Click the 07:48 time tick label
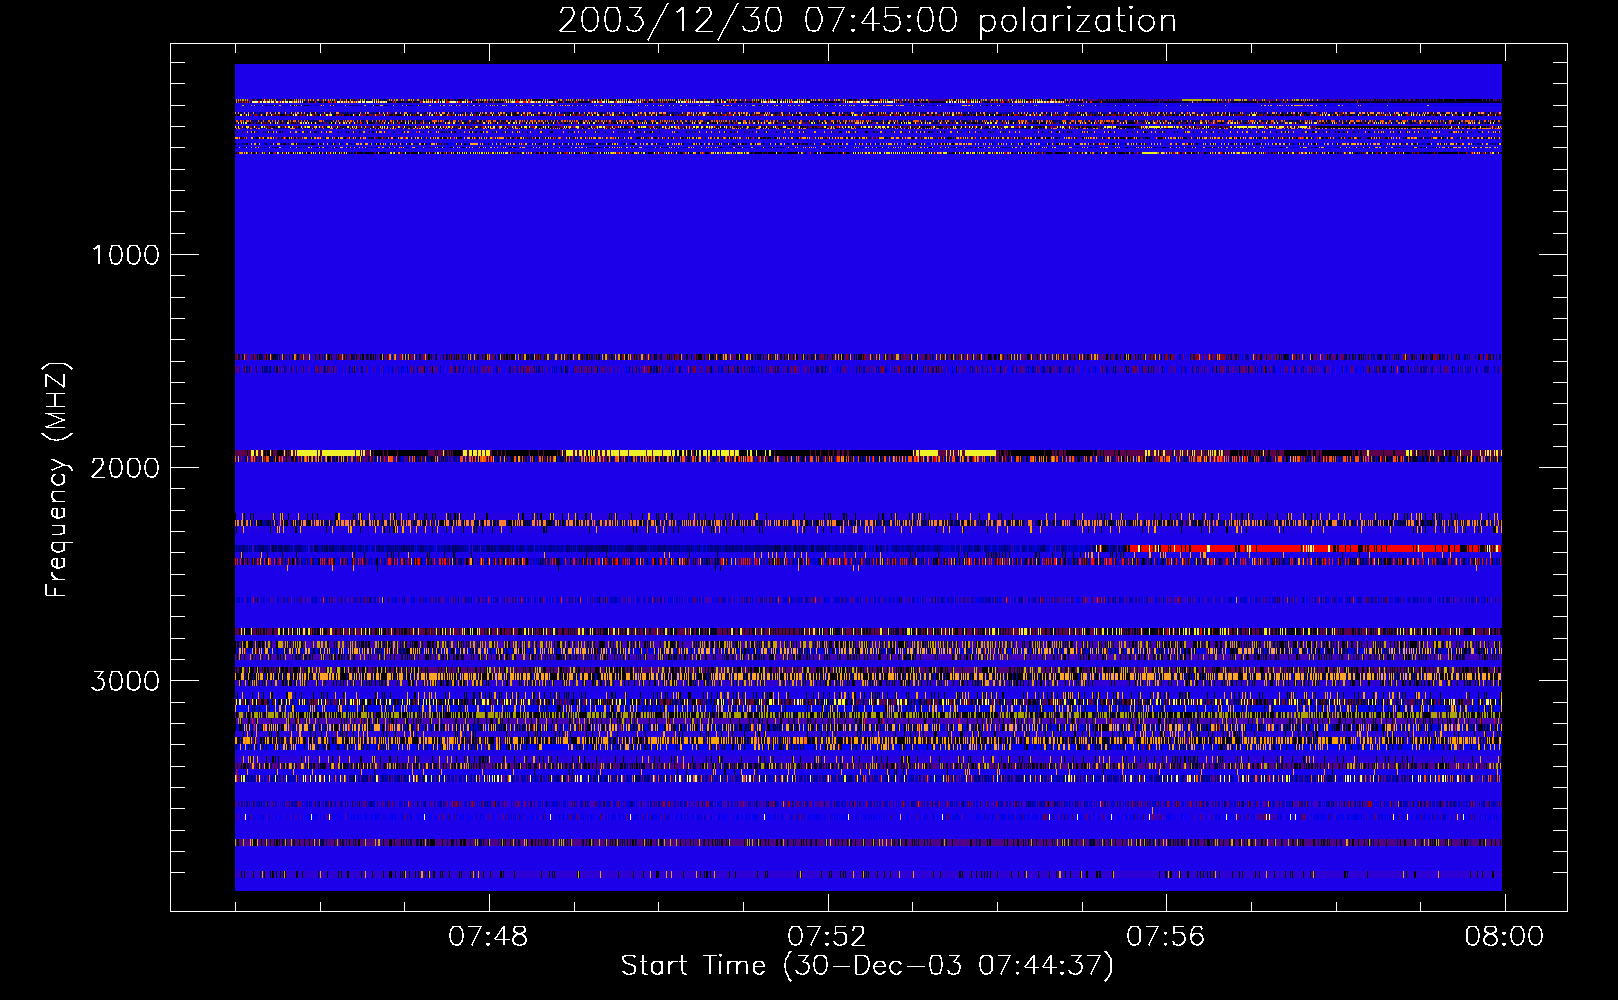Screen dimensions: 1618x1000 [x=488, y=937]
